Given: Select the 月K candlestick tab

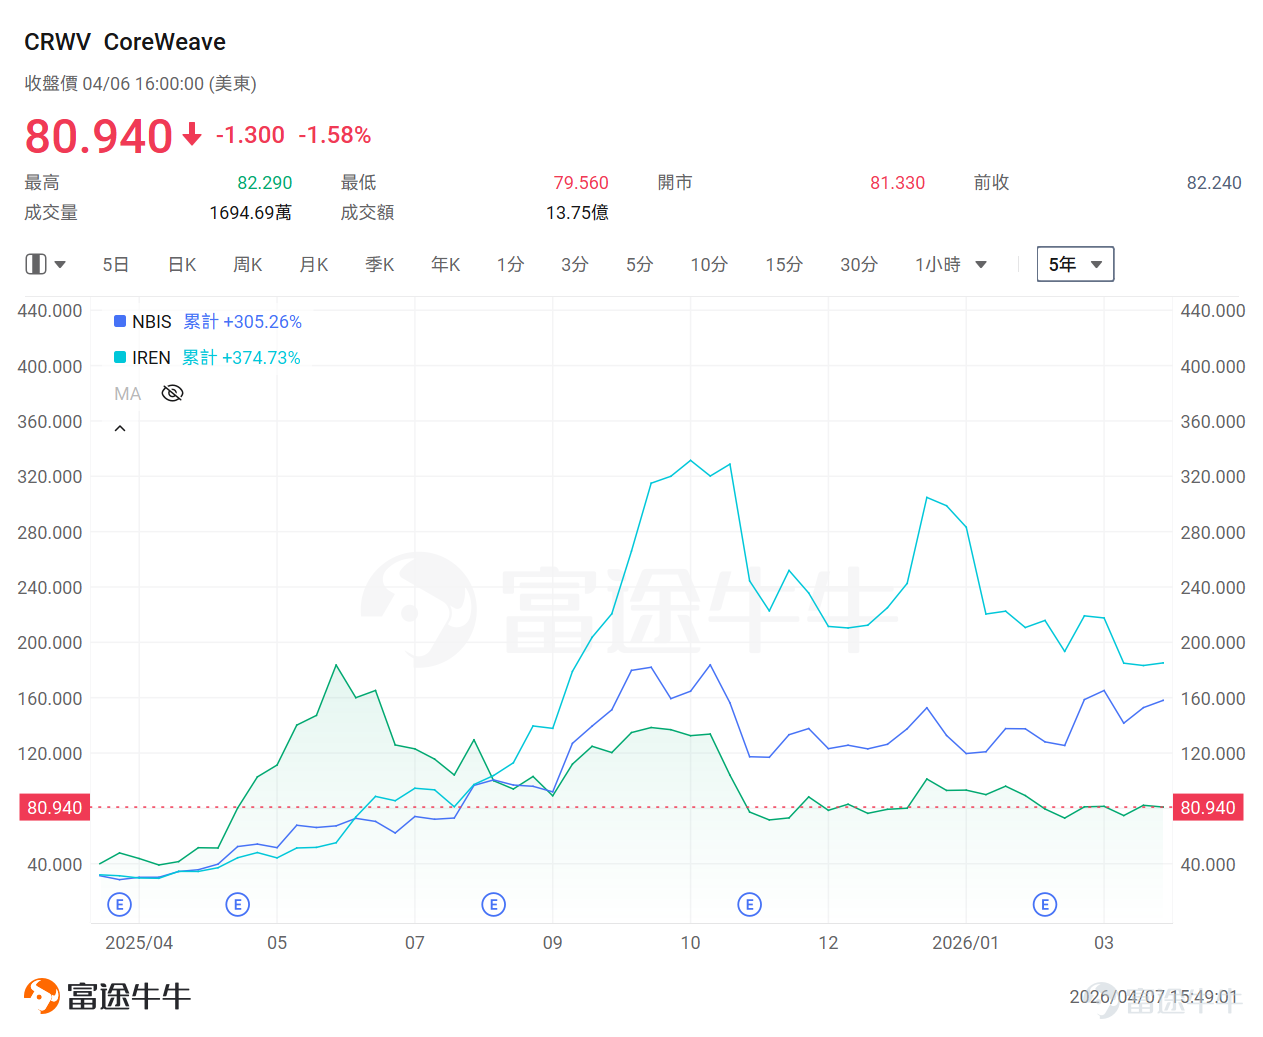Looking at the screenshot, I should (x=314, y=265).
